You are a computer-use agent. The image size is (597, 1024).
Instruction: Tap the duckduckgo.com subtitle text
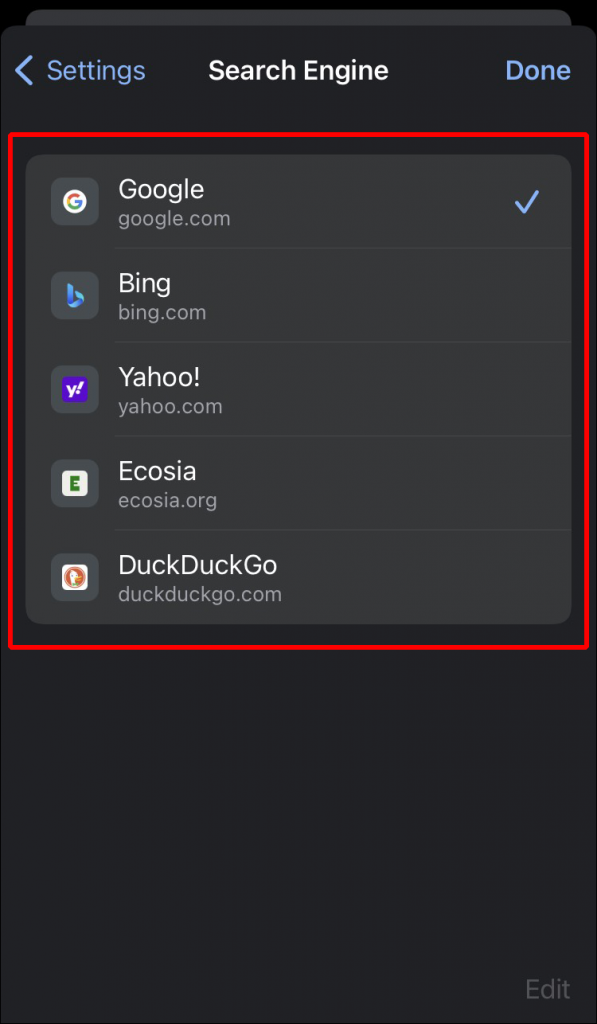[199, 594]
